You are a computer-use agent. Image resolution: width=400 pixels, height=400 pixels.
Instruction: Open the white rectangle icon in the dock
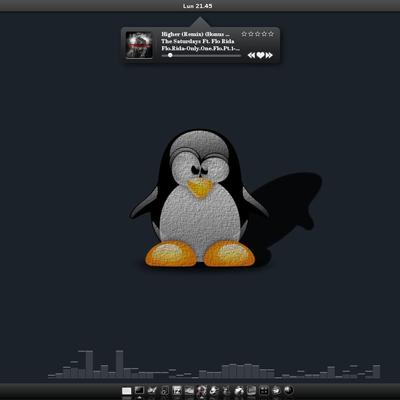[127, 391]
